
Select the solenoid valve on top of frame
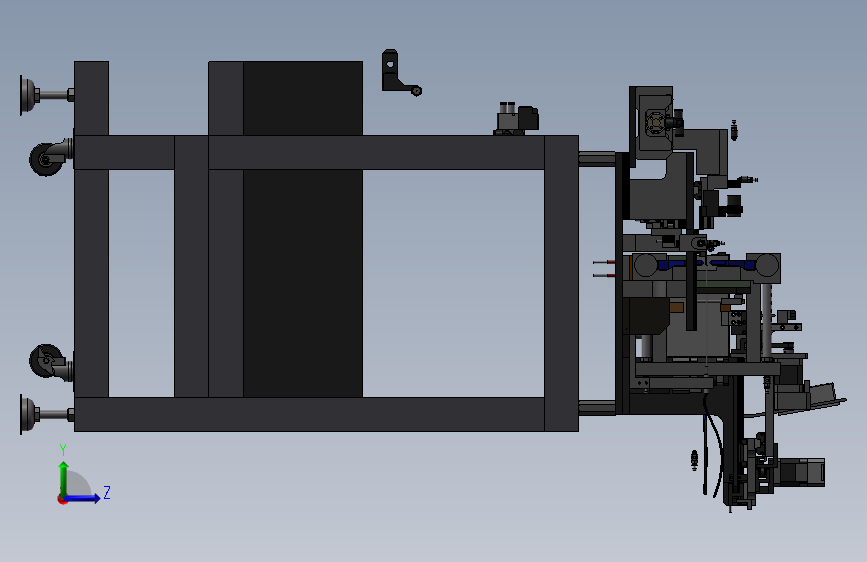(x=516, y=118)
